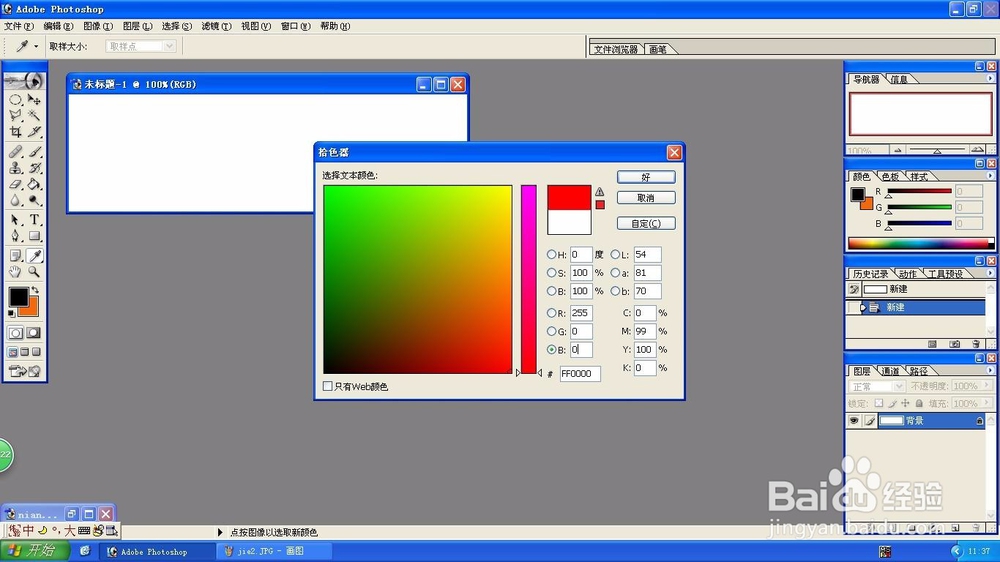Open the History panel flyout menu arrow
Image resolution: width=1000 pixels, height=562 pixels.
point(990,273)
